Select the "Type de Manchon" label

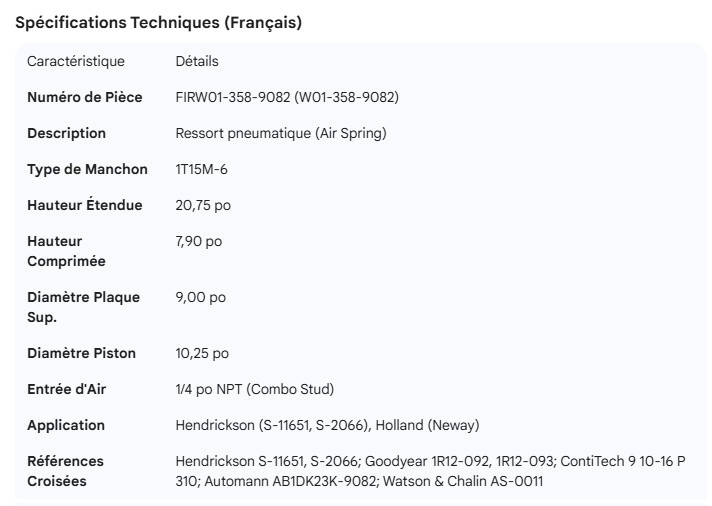point(87,169)
